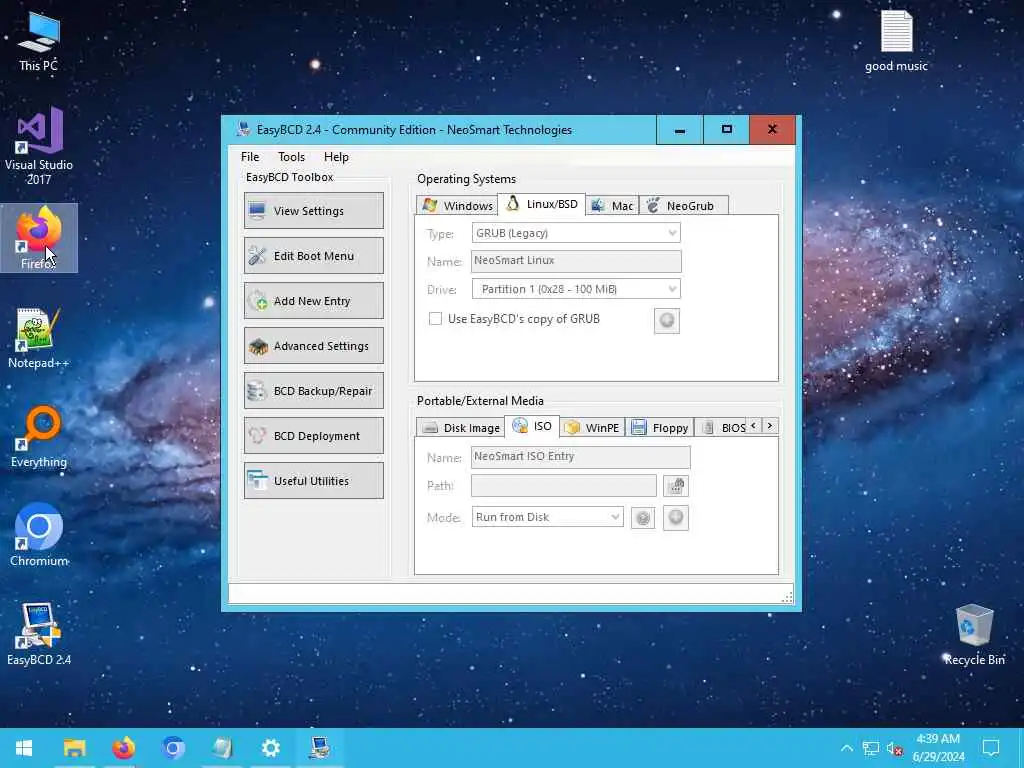The width and height of the screenshot is (1024, 768).
Task: Switch to the Floppy tab
Action: click(660, 428)
